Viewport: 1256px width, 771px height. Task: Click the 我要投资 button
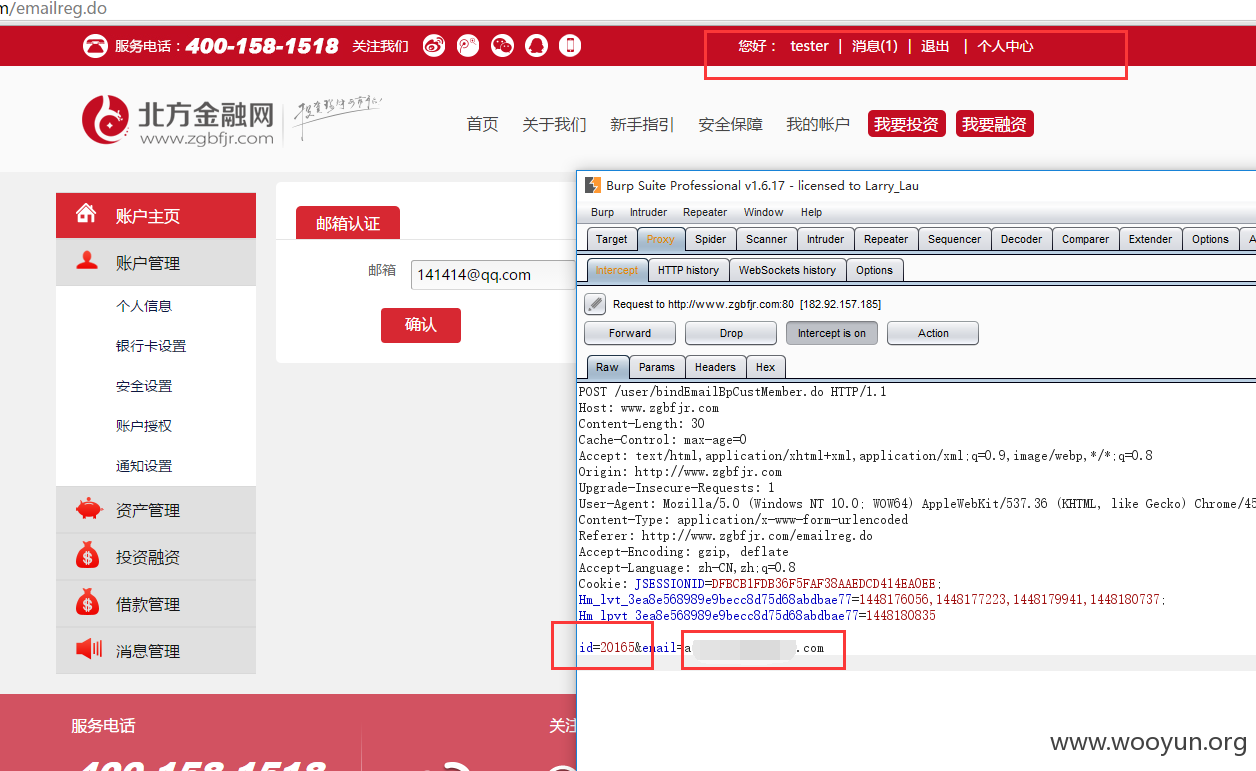pos(906,124)
